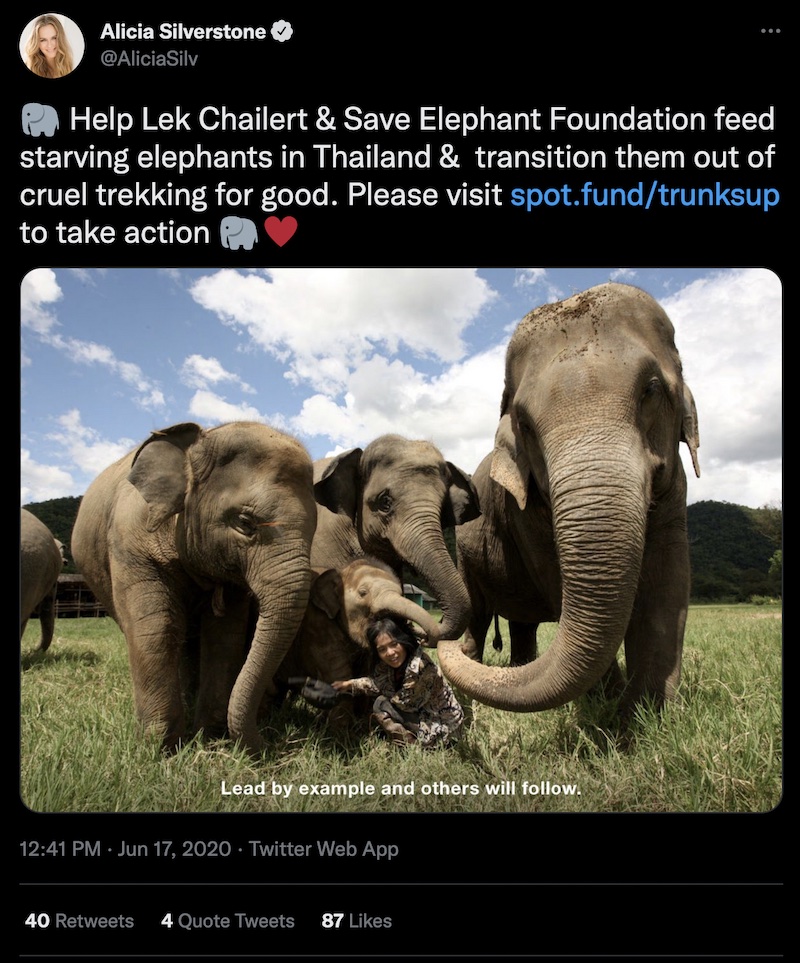The width and height of the screenshot is (800, 963).
Task: Click the baby elephant in the photo
Action: click(x=353, y=614)
